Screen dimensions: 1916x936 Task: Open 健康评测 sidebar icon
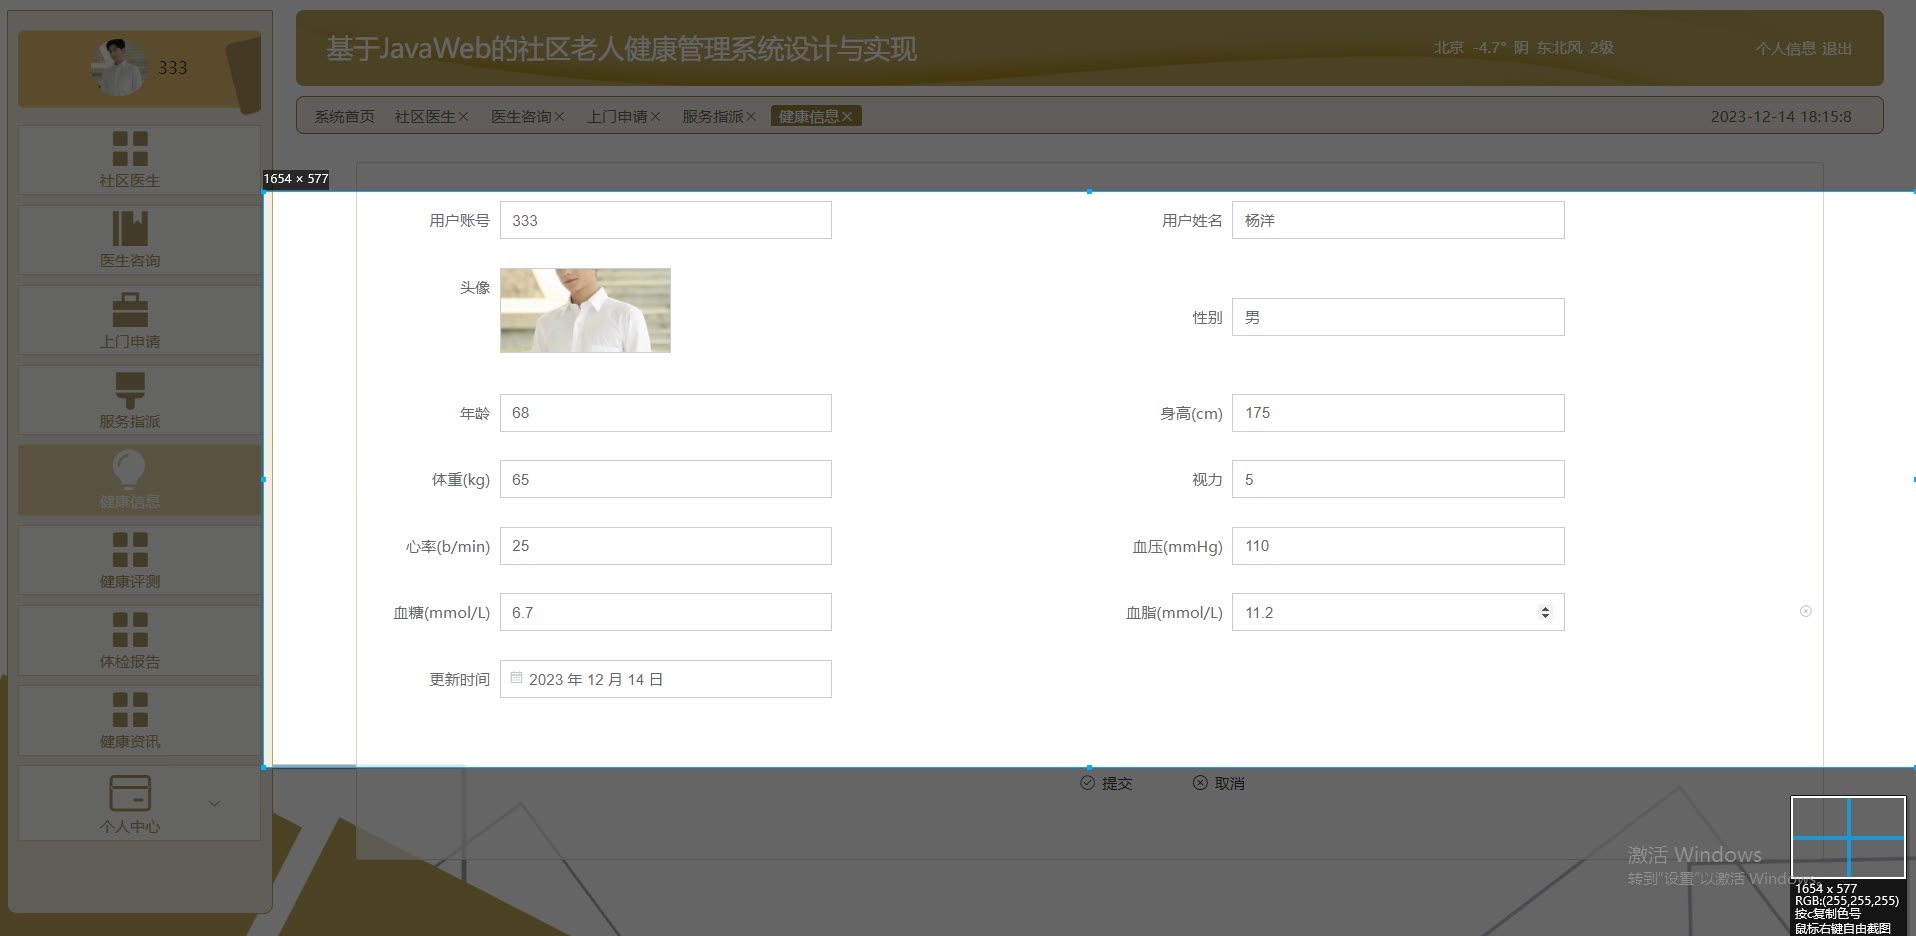click(x=130, y=549)
